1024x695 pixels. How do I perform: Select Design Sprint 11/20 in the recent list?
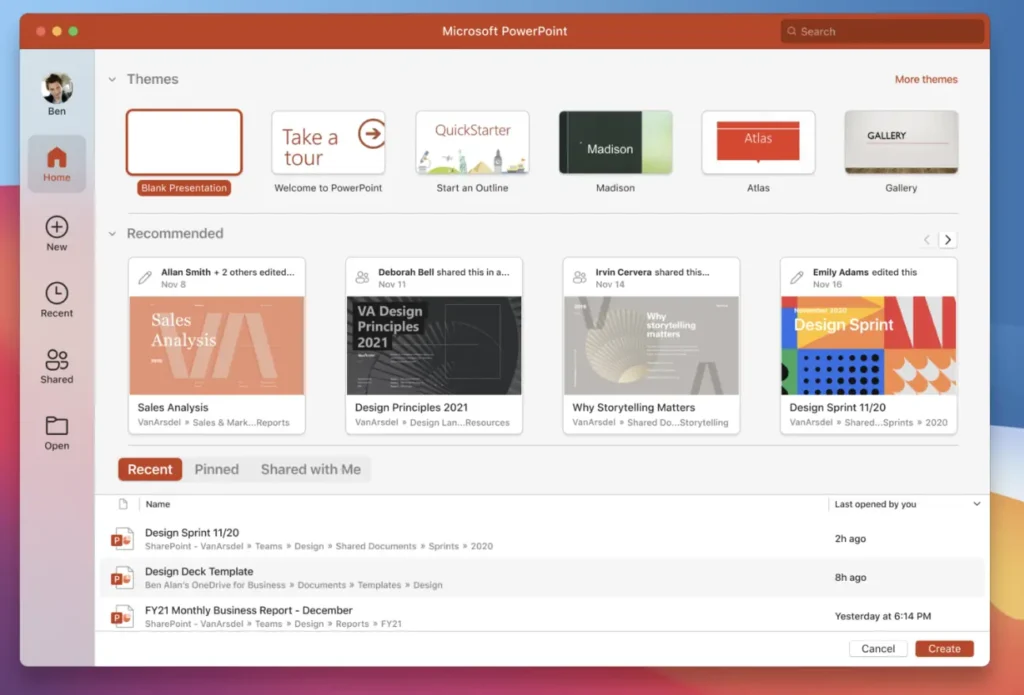542,539
